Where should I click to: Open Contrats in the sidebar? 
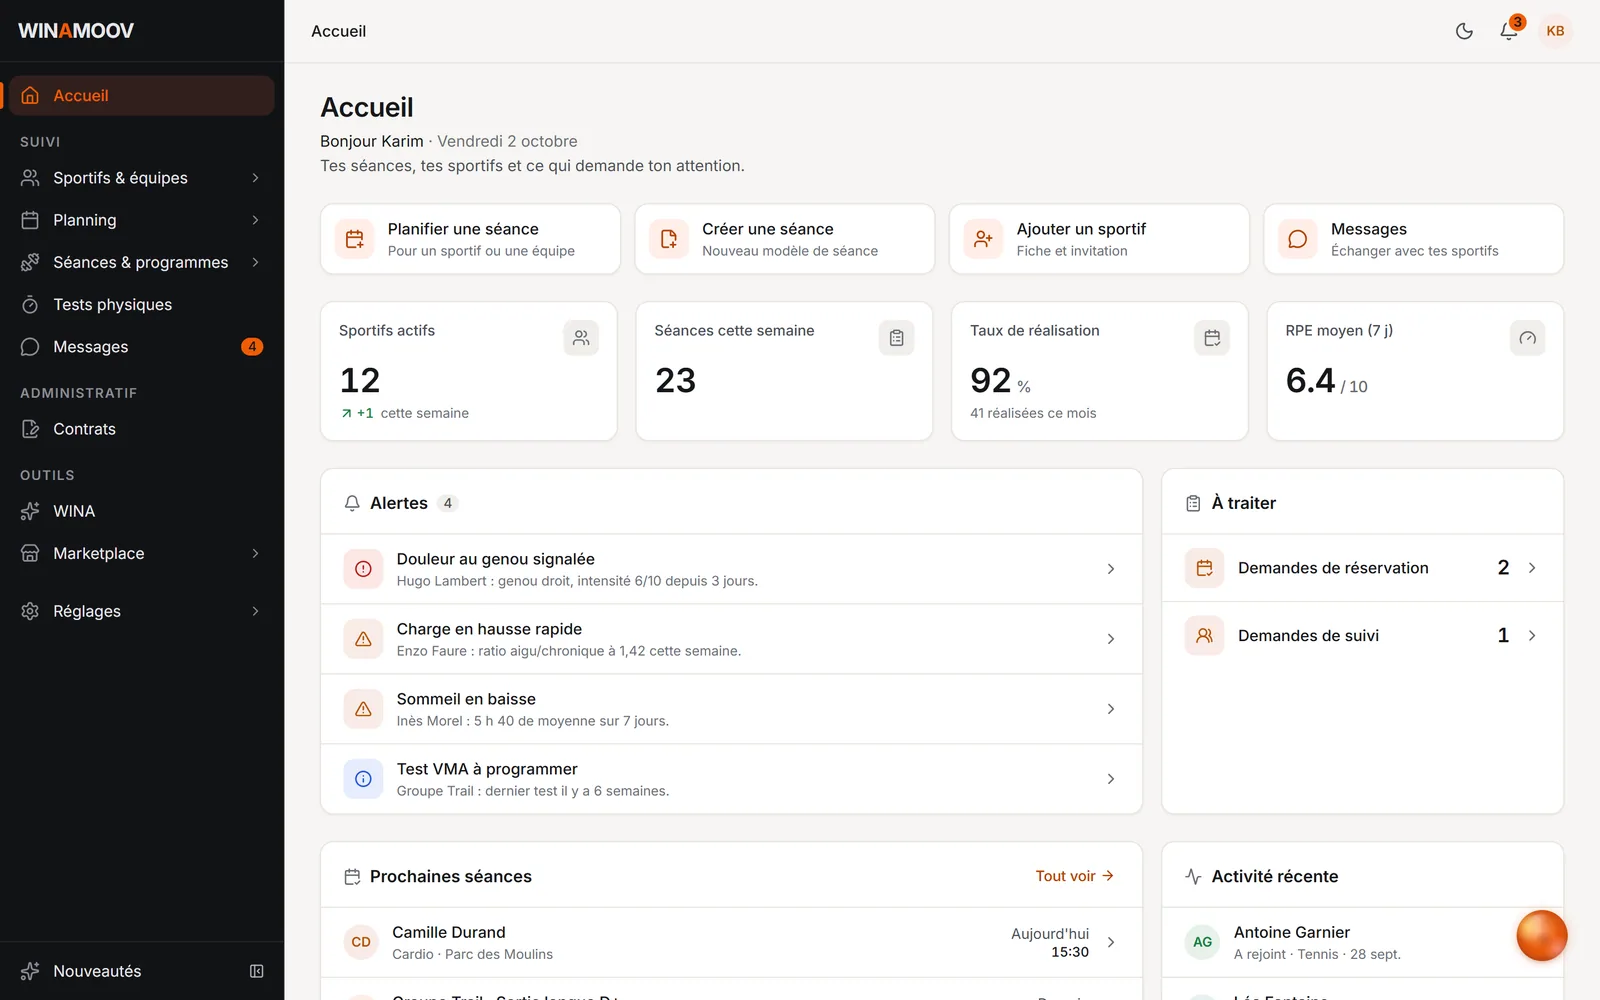[x=142, y=429]
